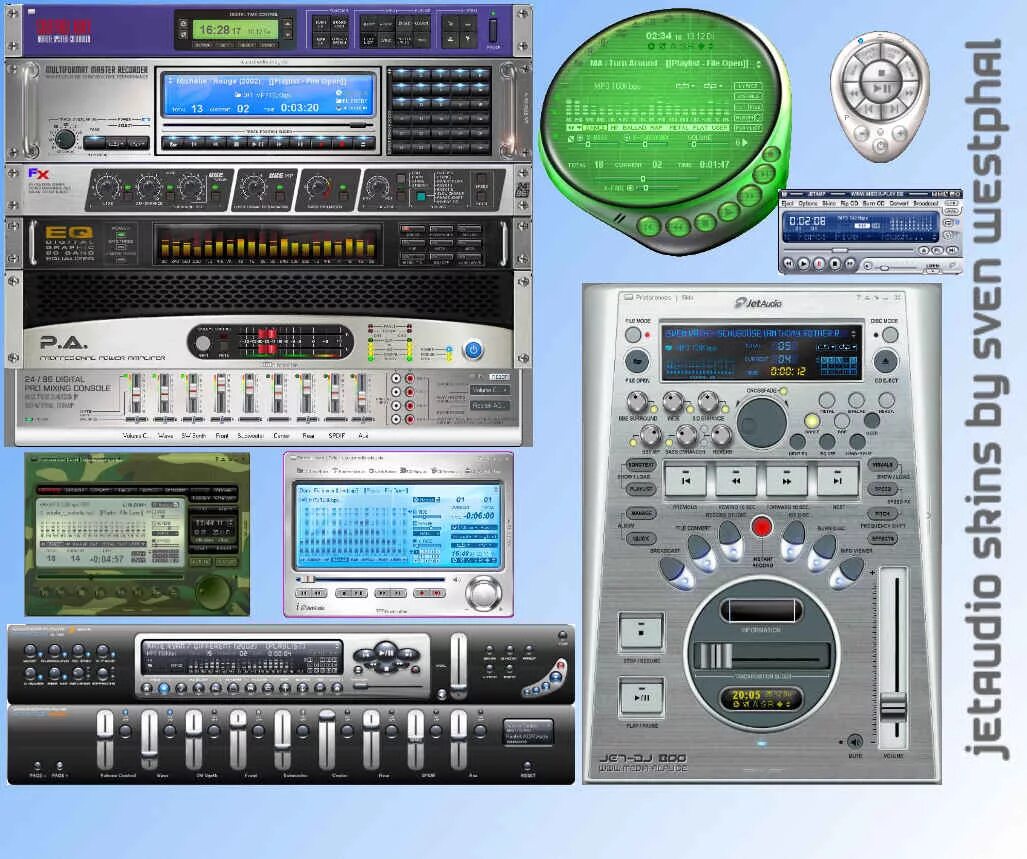The width and height of the screenshot is (1027, 859).
Task: Toggle the Mute speaker icon on JET-DJ 800
Action: (x=855, y=741)
